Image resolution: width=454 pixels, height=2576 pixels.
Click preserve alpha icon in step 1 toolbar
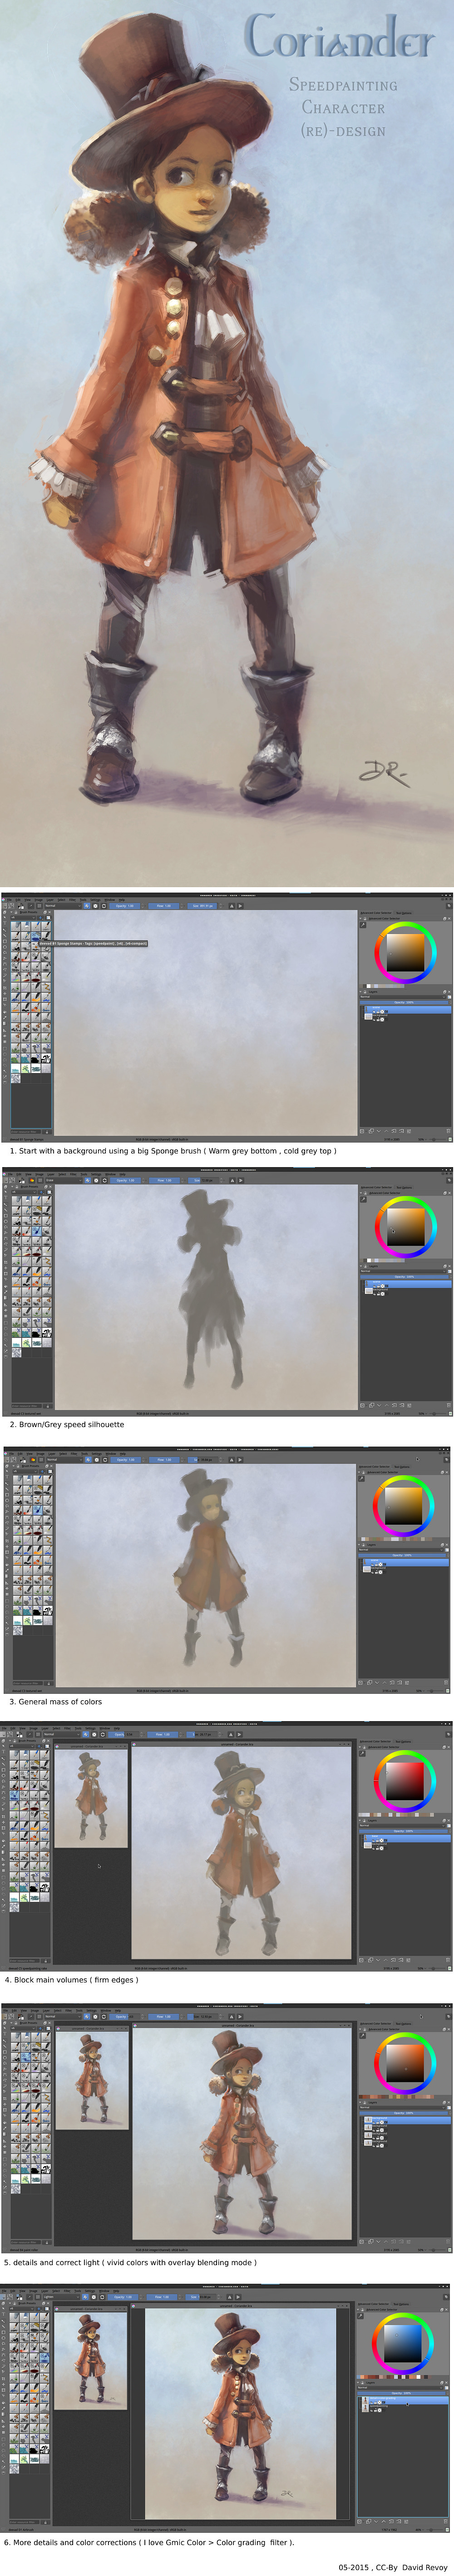coord(95,906)
